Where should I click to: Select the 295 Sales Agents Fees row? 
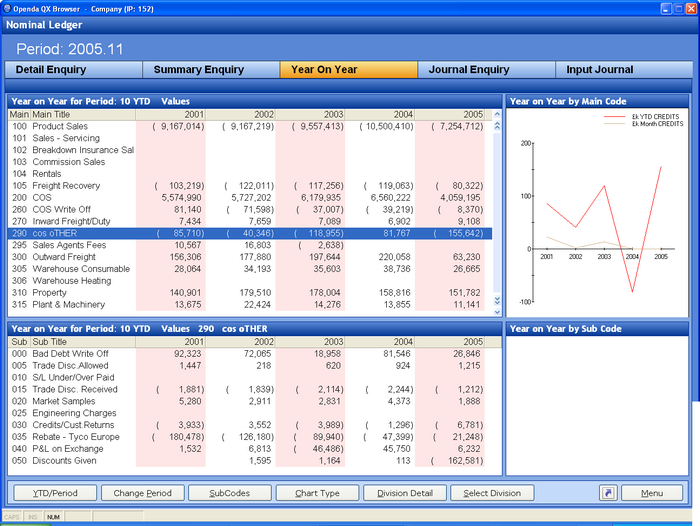[x=250, y=245]
